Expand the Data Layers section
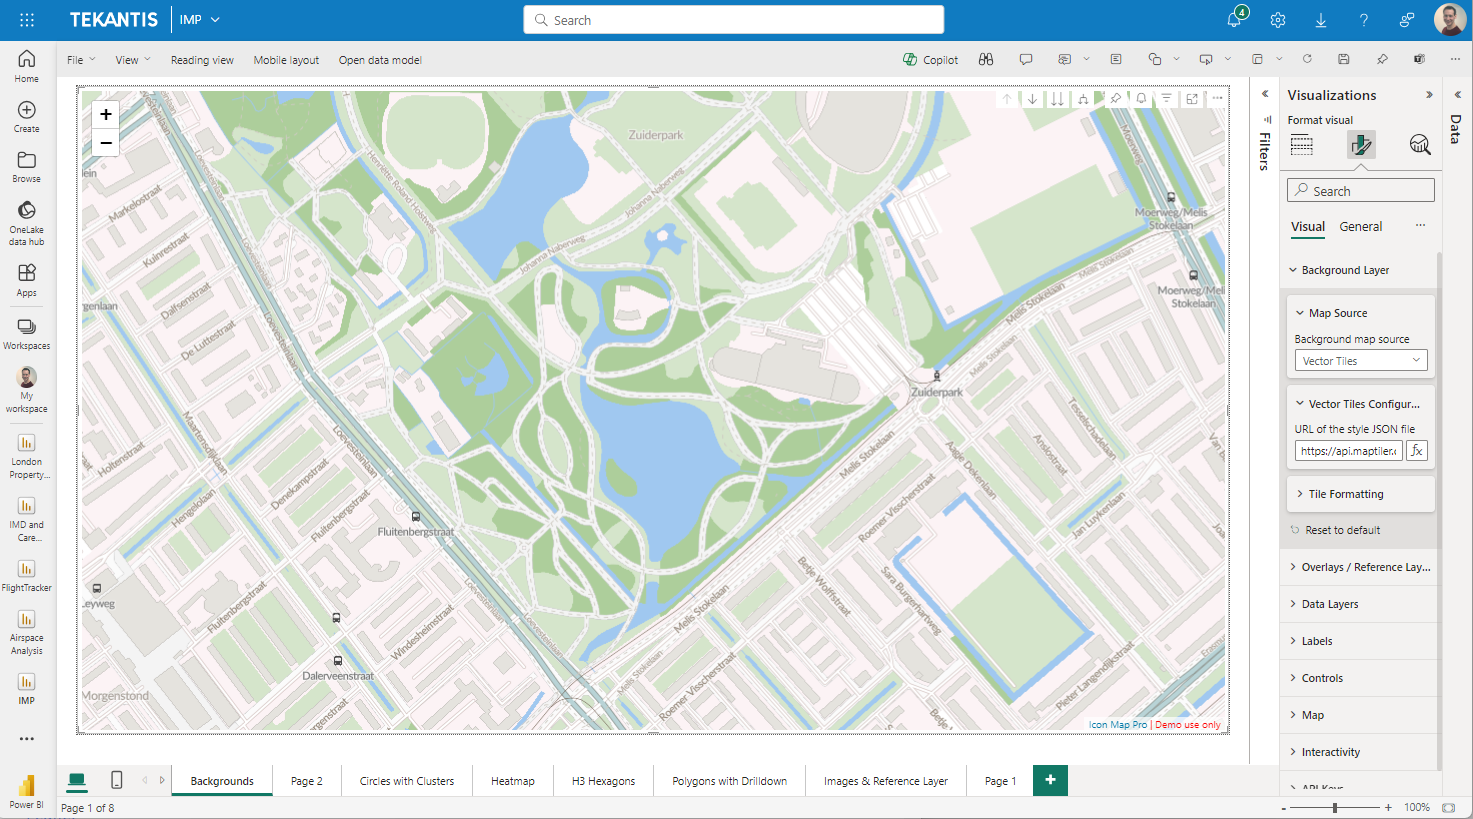 click(1329, 604)
